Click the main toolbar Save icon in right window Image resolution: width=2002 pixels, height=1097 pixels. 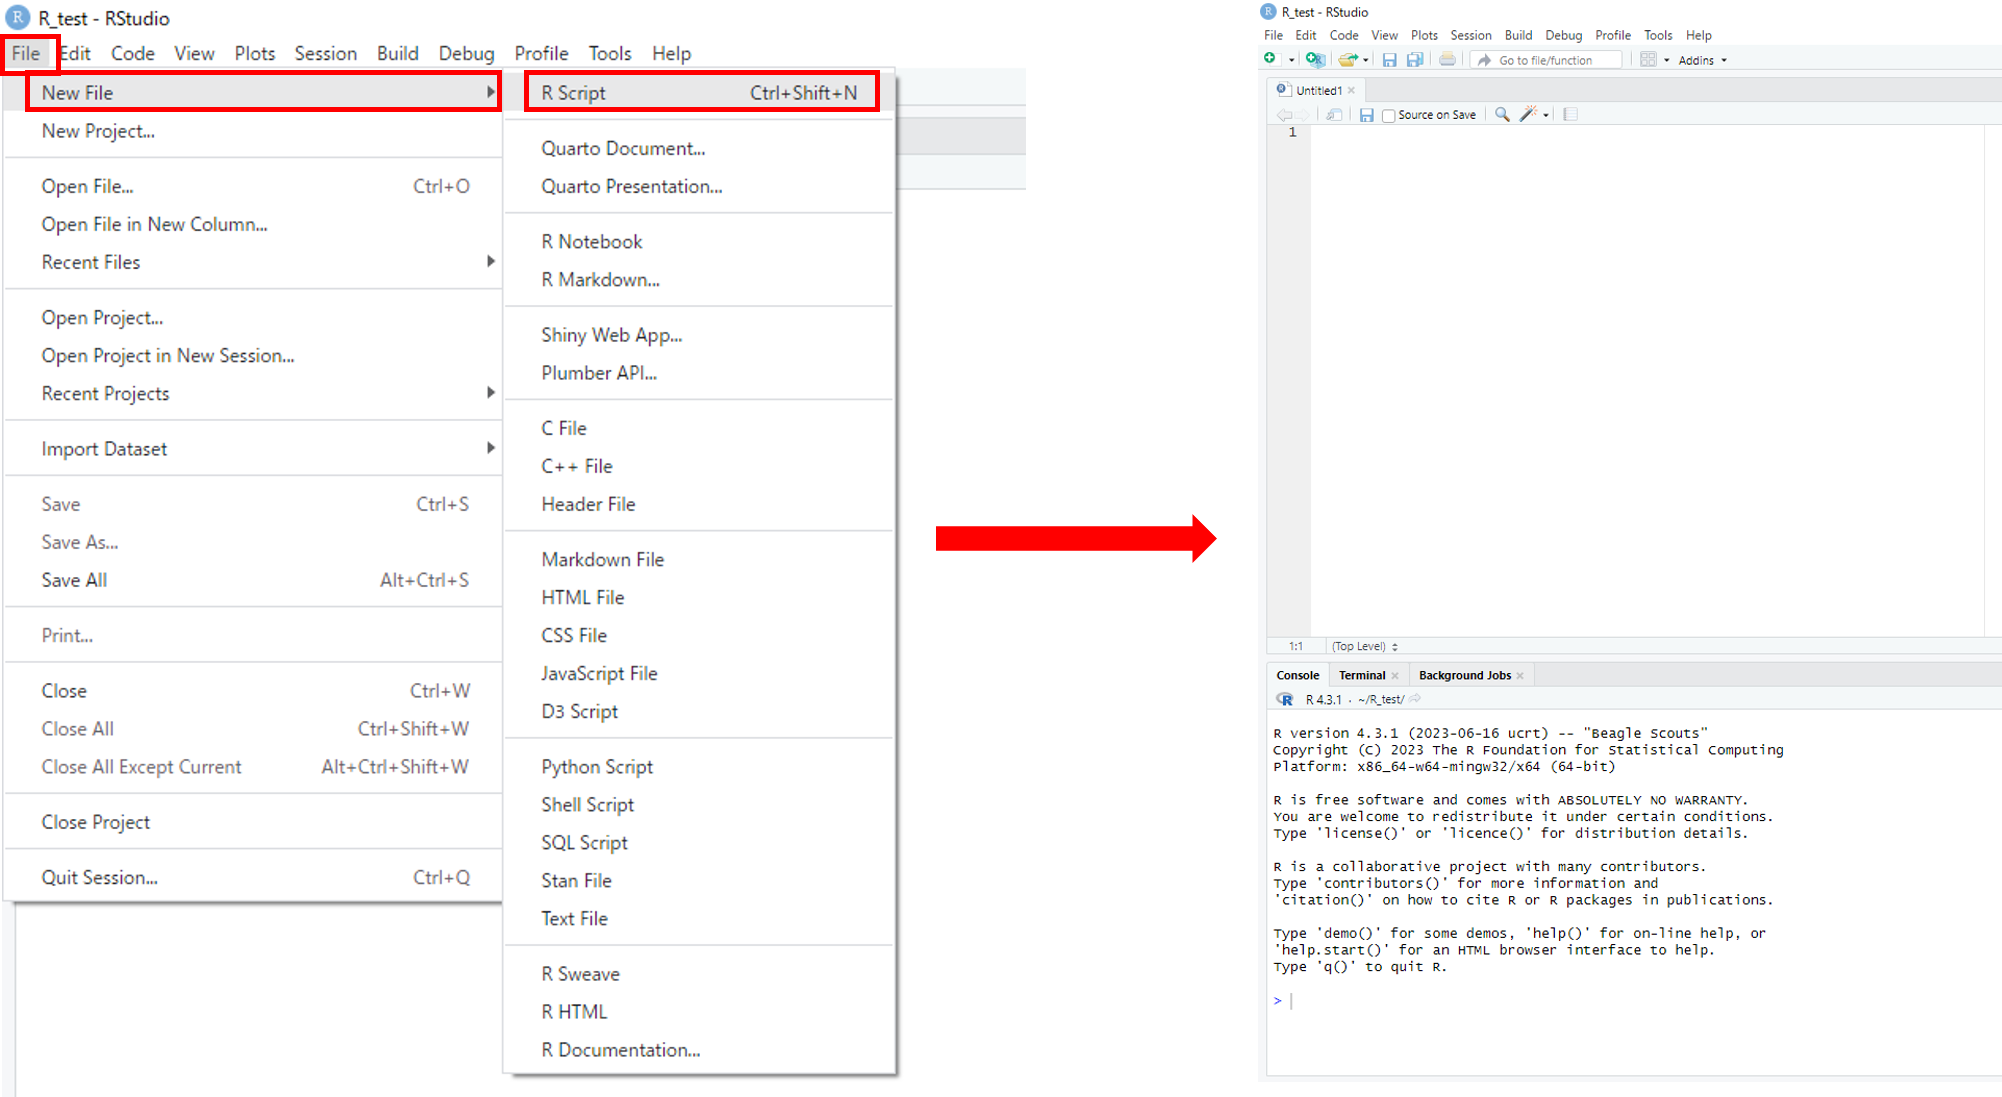1389,60
